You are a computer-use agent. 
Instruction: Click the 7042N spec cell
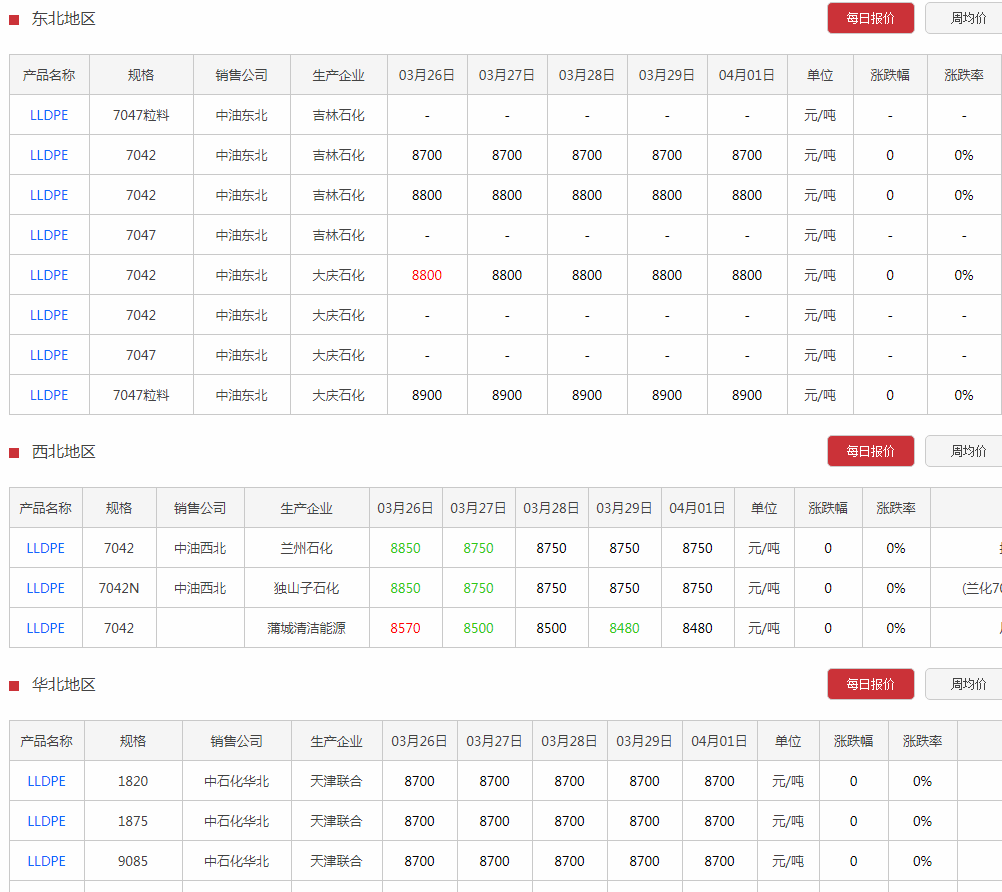click(x=119, y=588)
